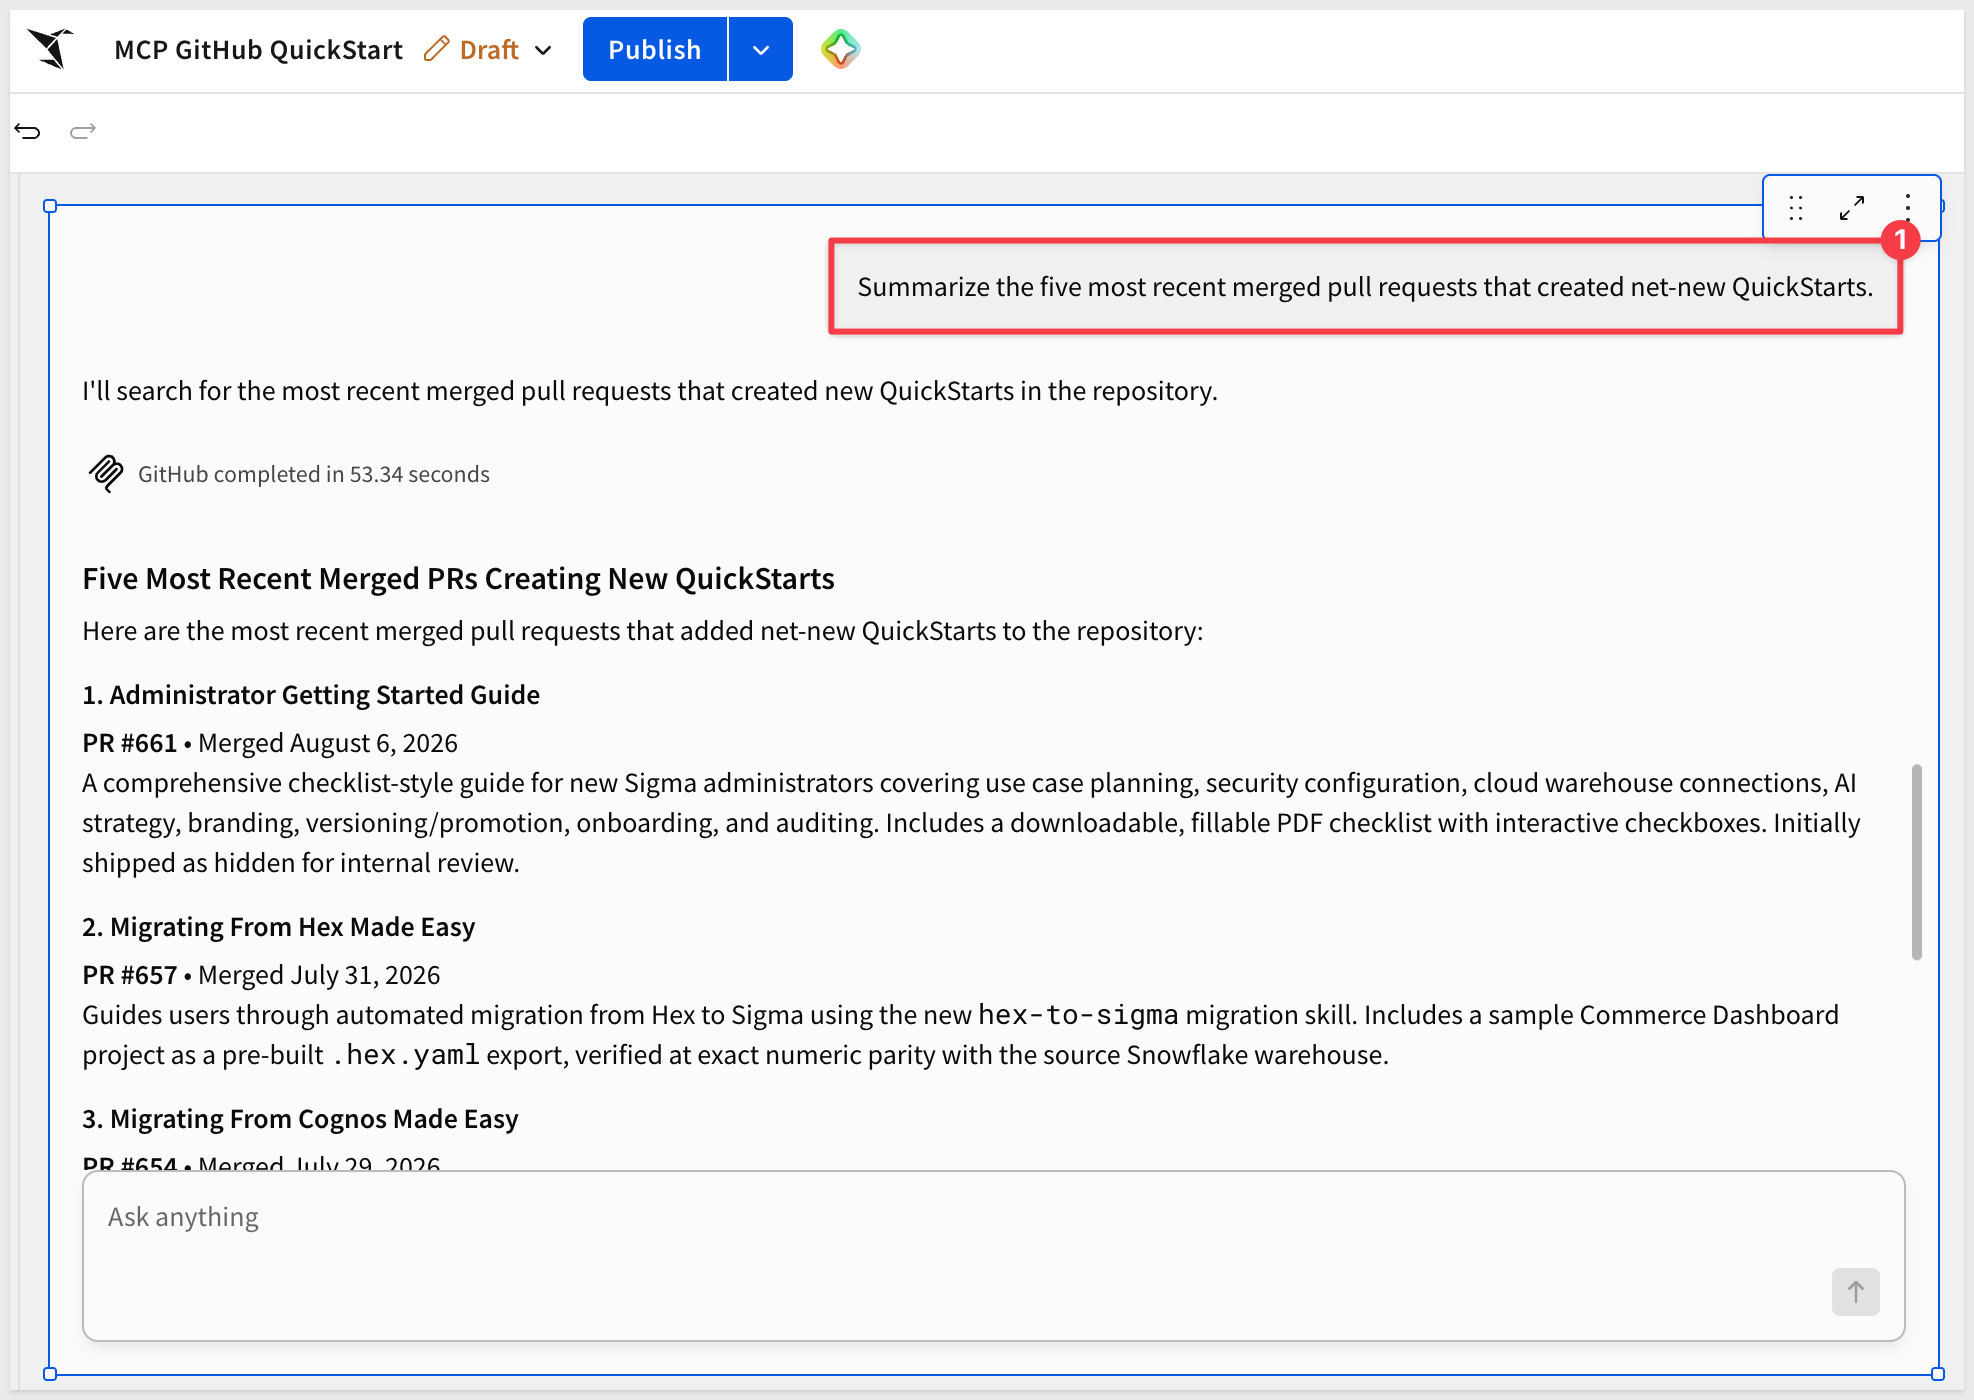Screen dimensions: 1974x1400
Task: Click the chat response scrollbar
Action: [x=1916, y=862]
